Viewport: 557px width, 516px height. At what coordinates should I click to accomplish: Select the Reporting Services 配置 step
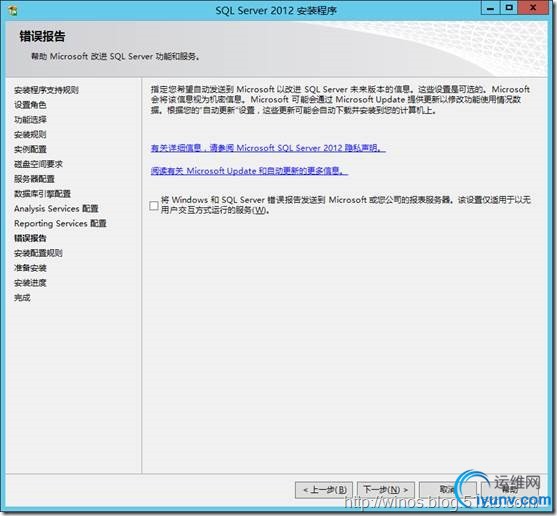click(60, 224)
